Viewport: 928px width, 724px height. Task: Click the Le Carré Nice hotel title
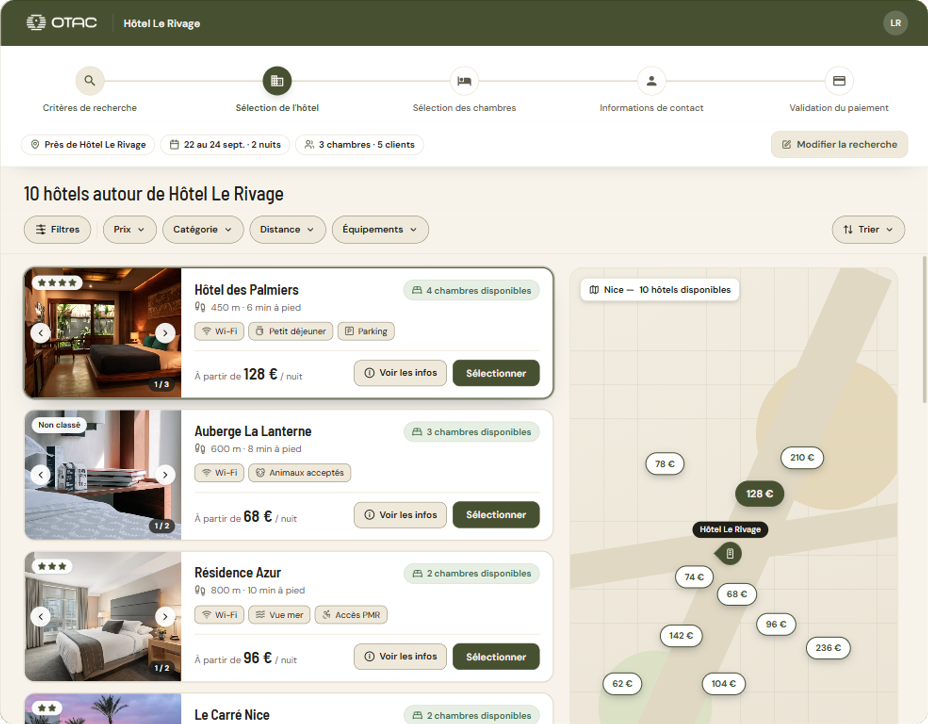point(232,715)
